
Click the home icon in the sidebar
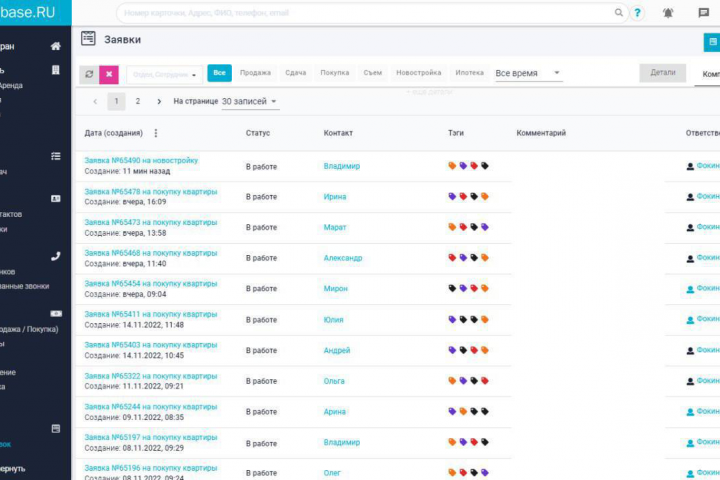point(56,46)
